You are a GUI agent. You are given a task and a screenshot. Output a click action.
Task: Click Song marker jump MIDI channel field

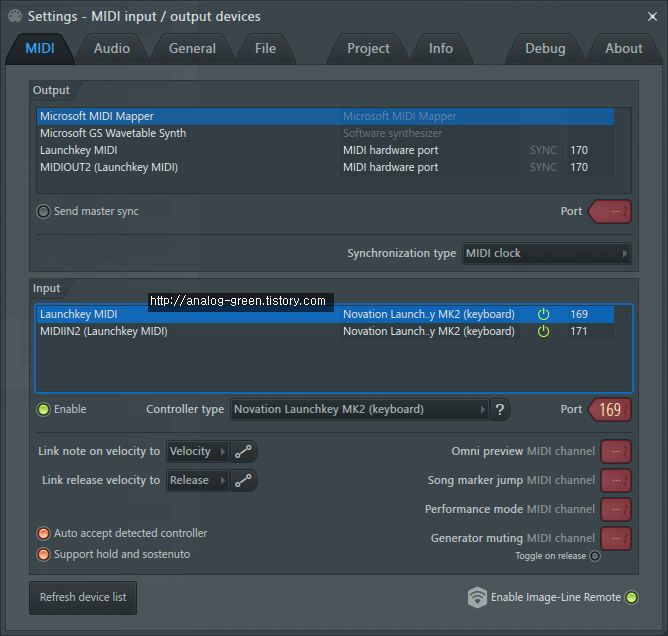[x=616, y=481]
